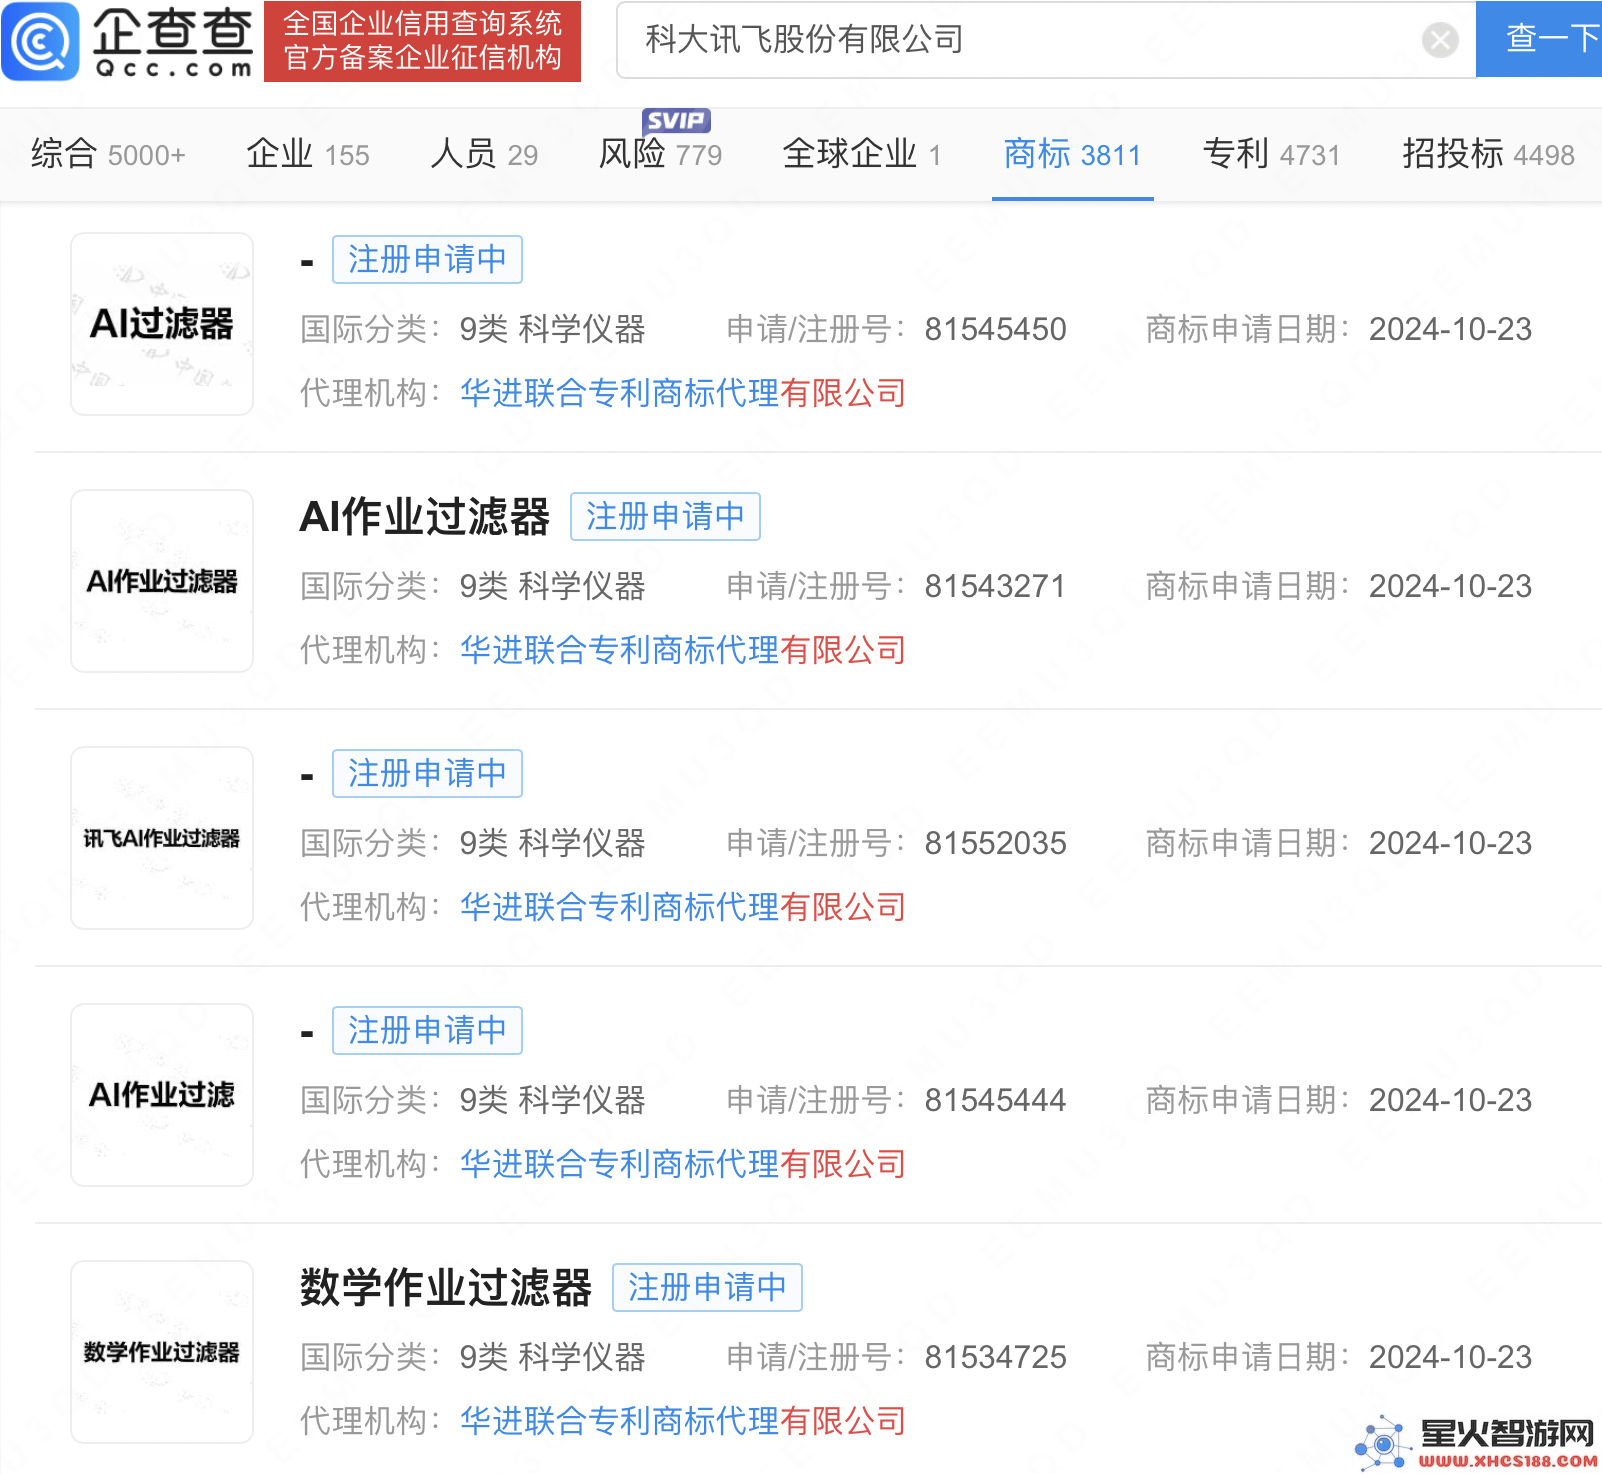Click registration number 81545444
This screenshot has width=1602, height=1474.
pos(995,1100)
